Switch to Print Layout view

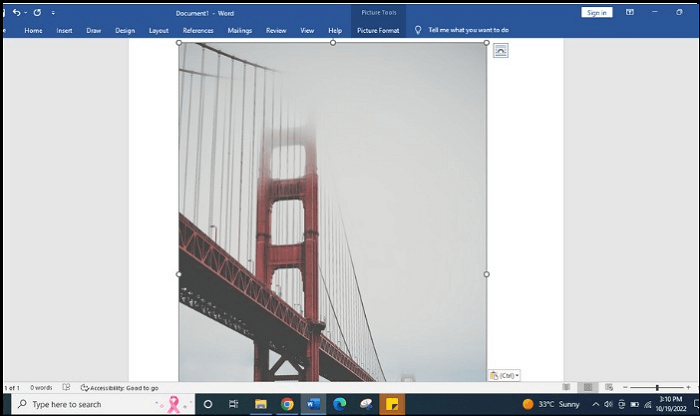pos(587,387)
